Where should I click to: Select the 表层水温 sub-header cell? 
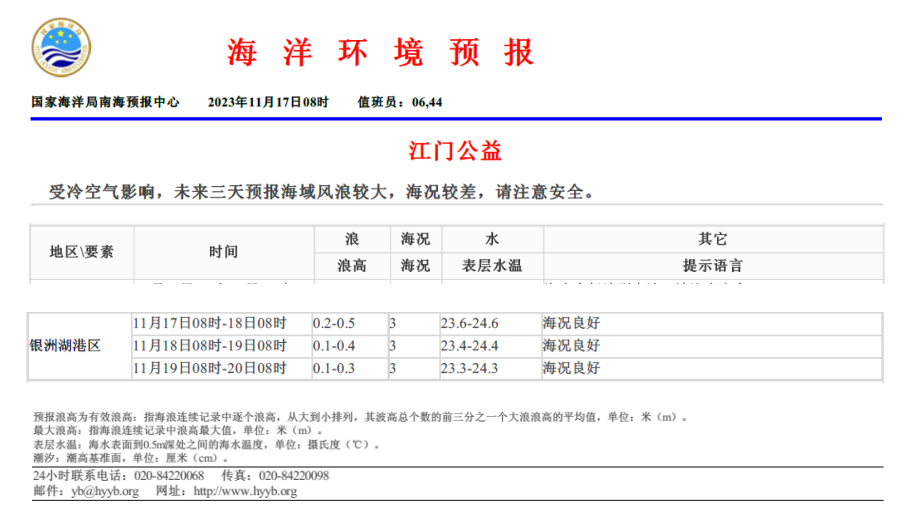[490, 266]
